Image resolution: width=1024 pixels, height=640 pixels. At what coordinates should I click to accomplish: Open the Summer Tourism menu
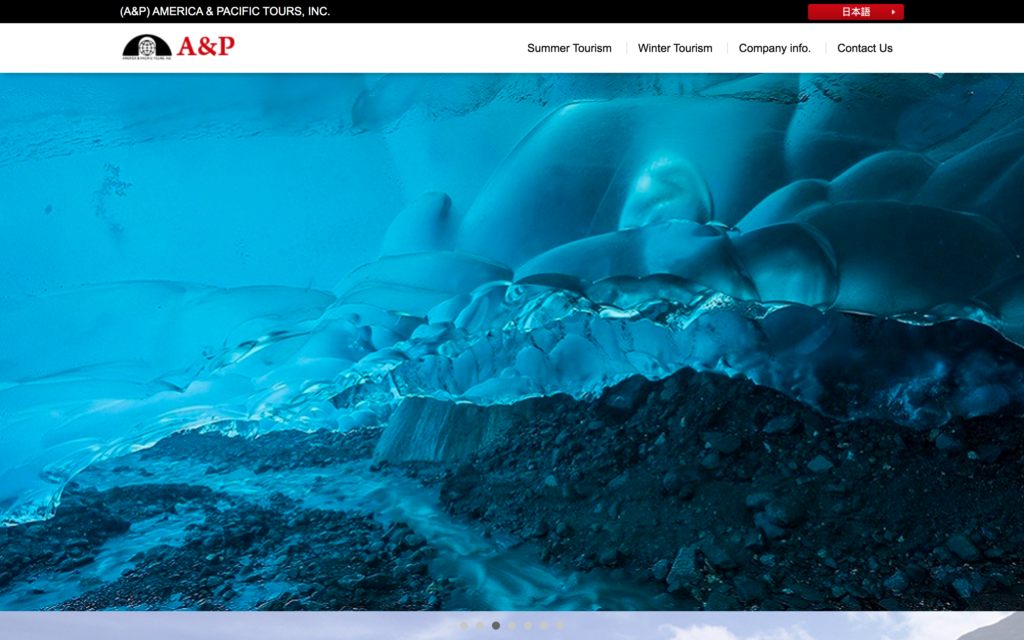coord(569,48)
